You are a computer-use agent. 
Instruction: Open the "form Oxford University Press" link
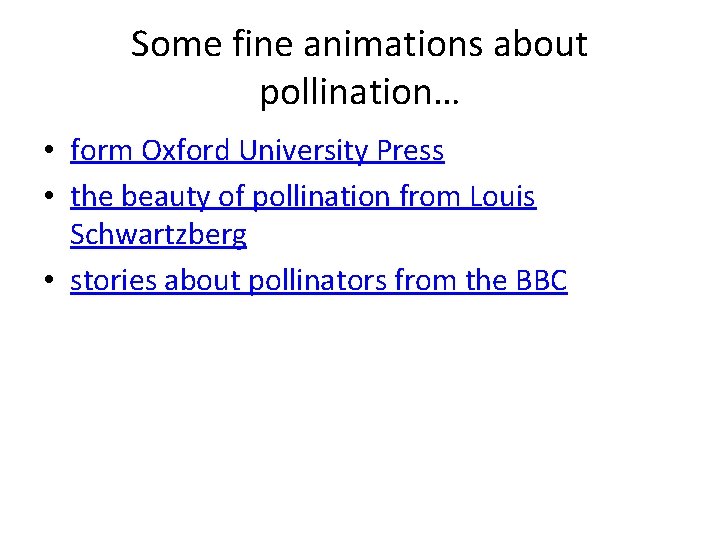(257, 151)
